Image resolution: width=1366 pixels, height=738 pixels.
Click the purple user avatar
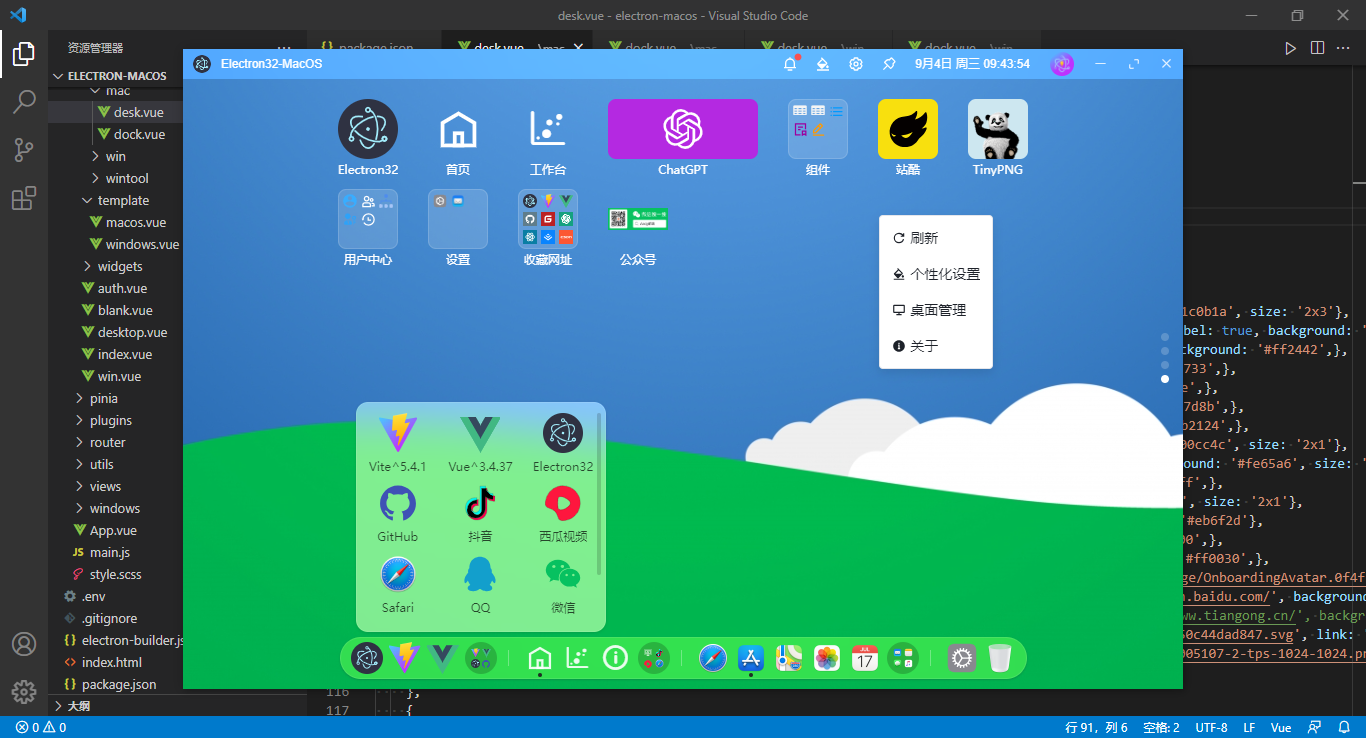(x=1062, y=64)
